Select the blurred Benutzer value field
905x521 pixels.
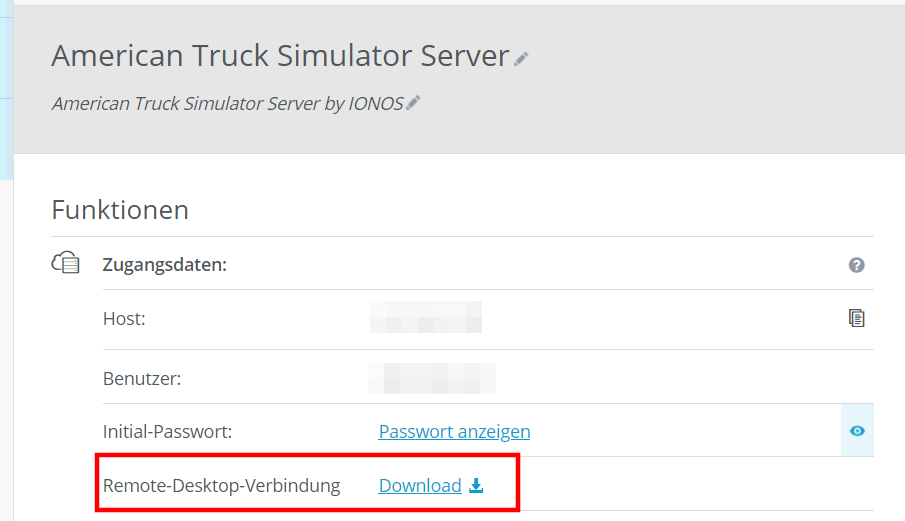[432, 378]
